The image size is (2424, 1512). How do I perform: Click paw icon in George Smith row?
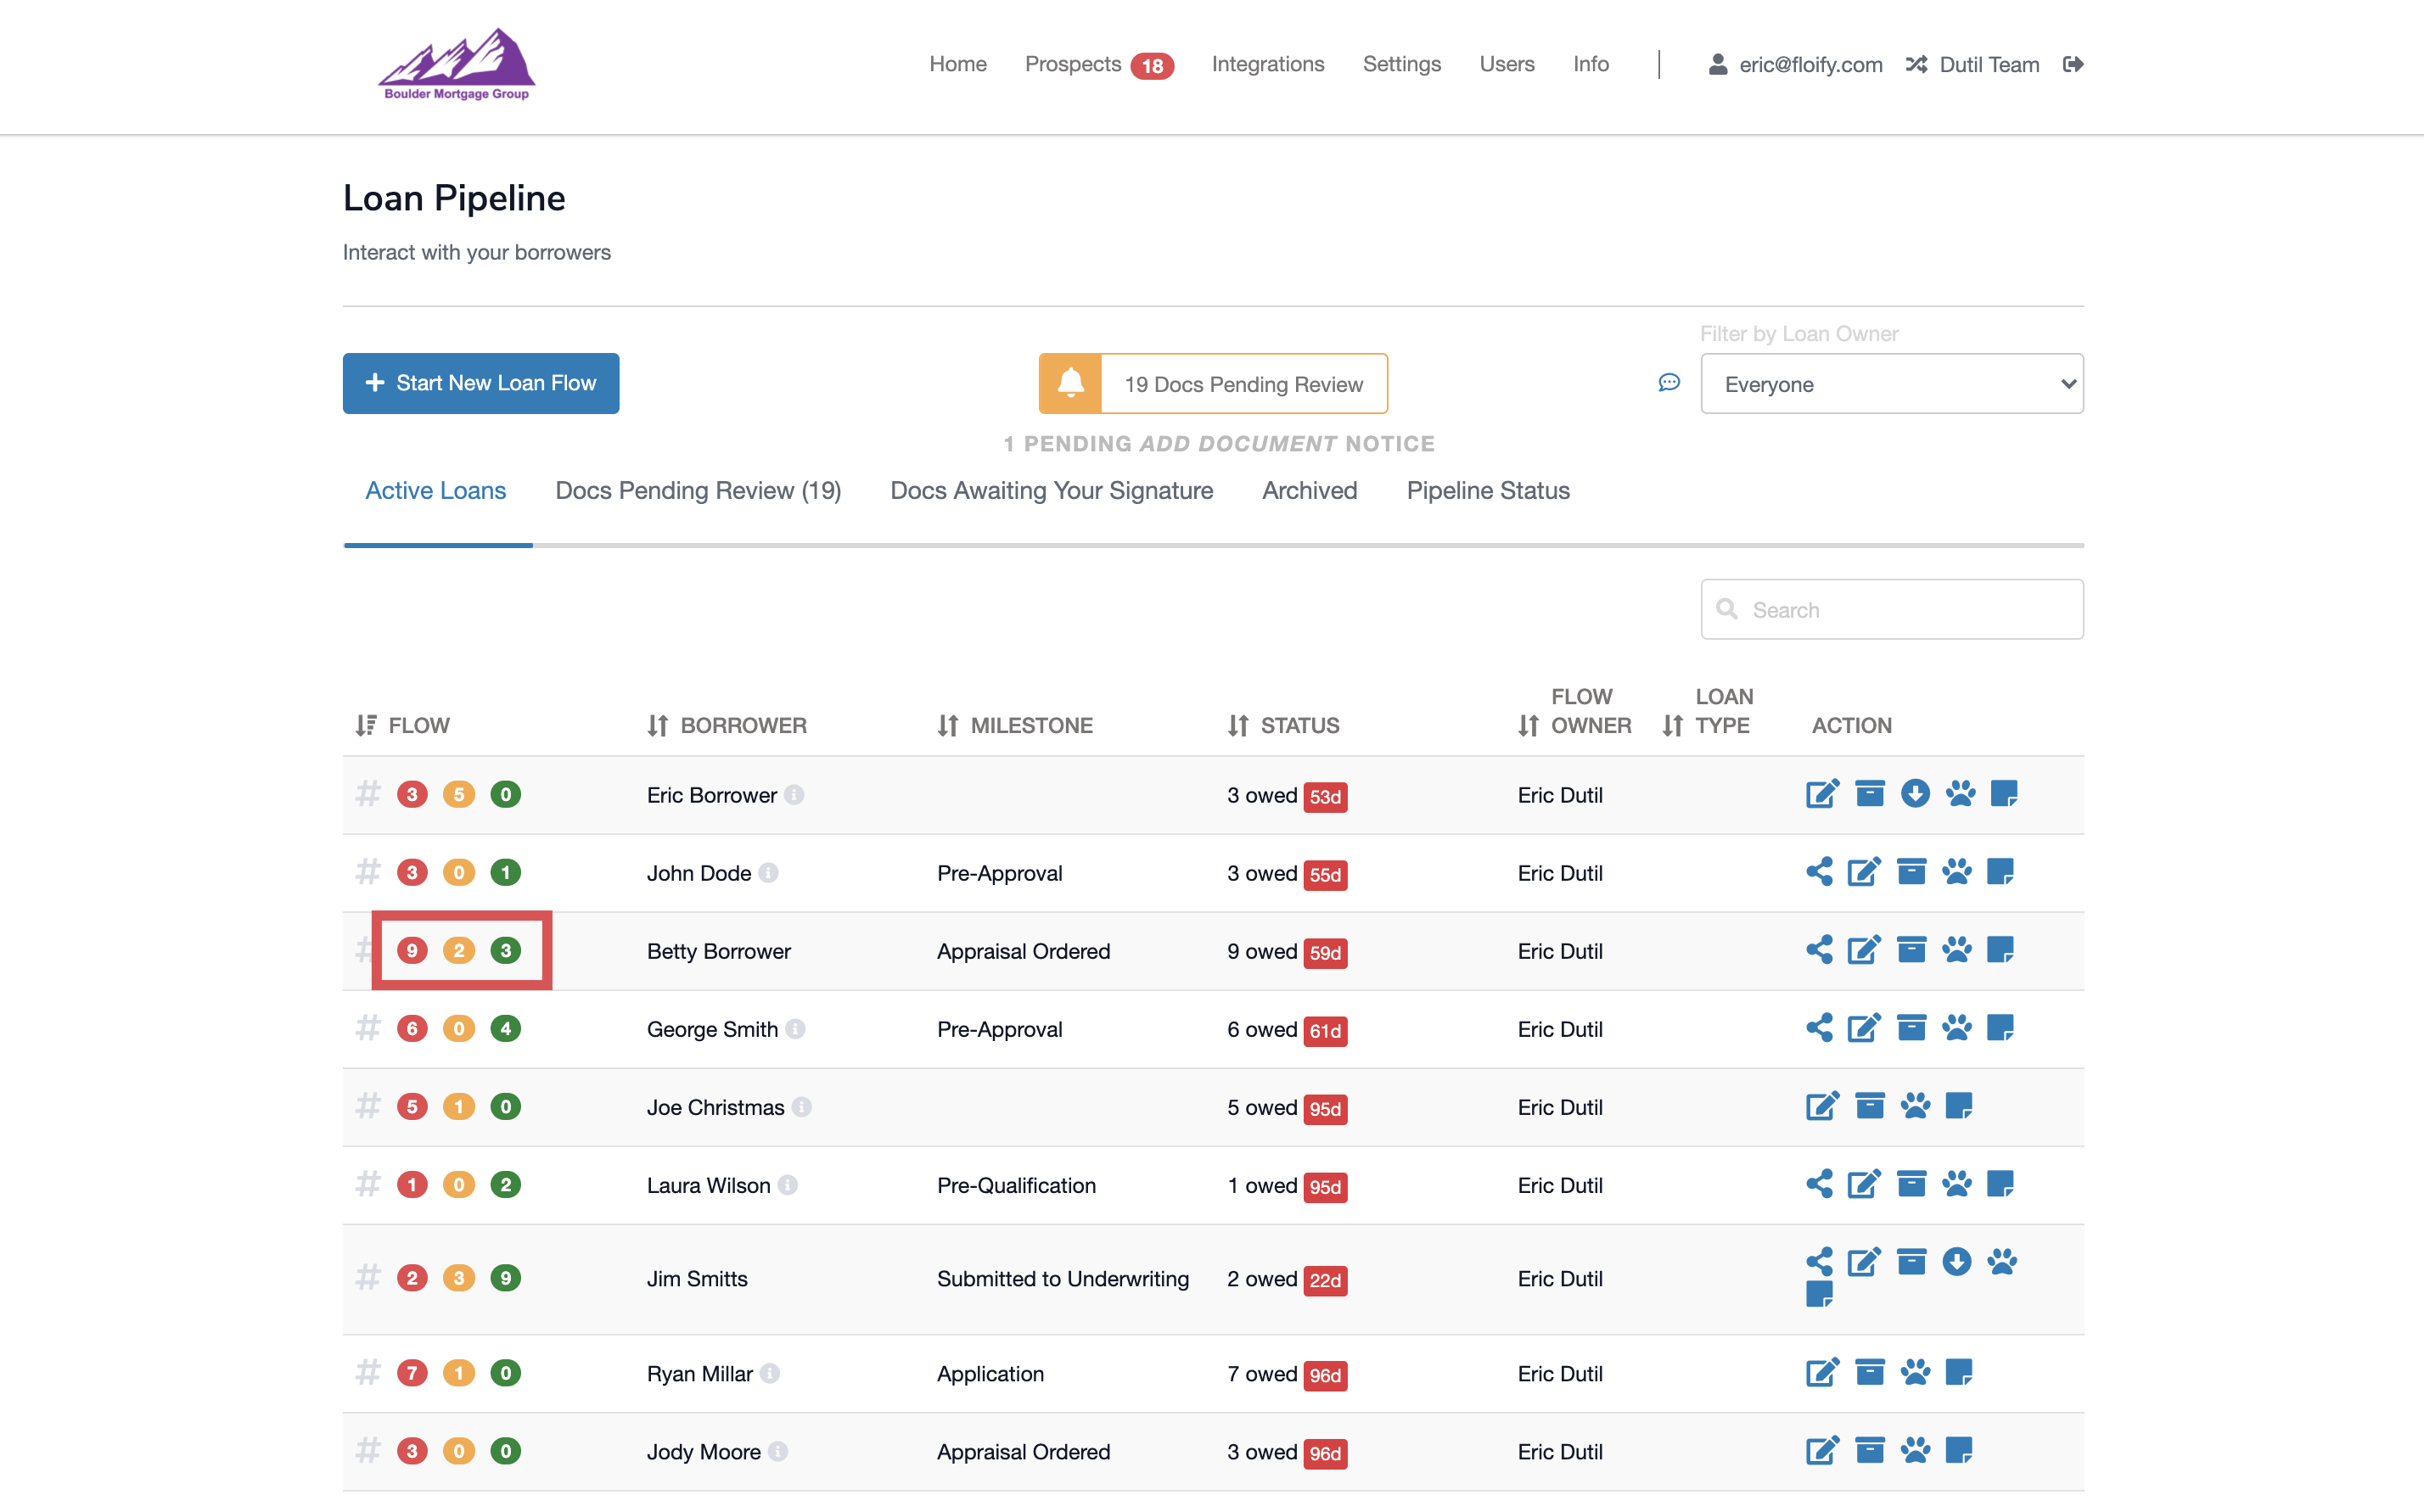(1956, 1028)
